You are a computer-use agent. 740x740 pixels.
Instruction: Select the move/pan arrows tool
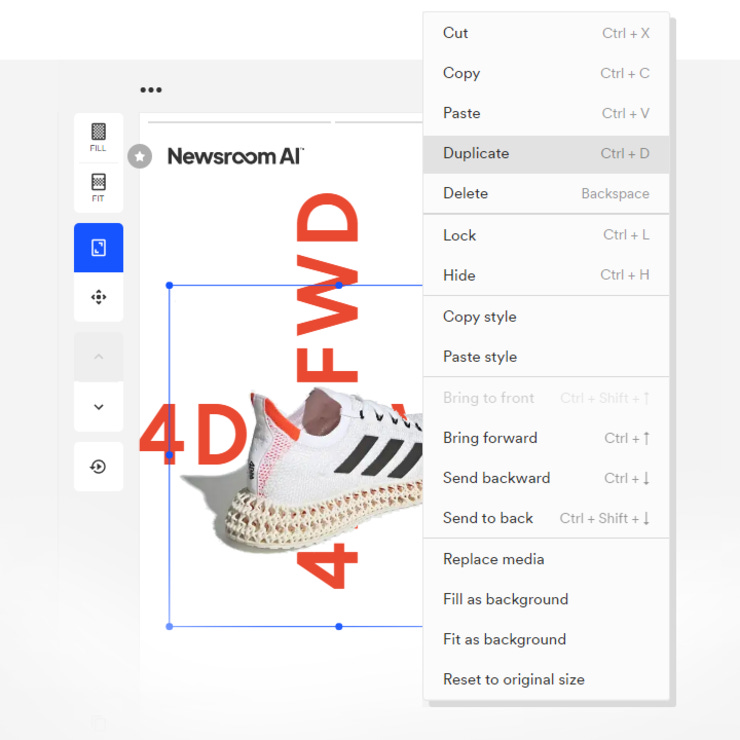[98, 297]
